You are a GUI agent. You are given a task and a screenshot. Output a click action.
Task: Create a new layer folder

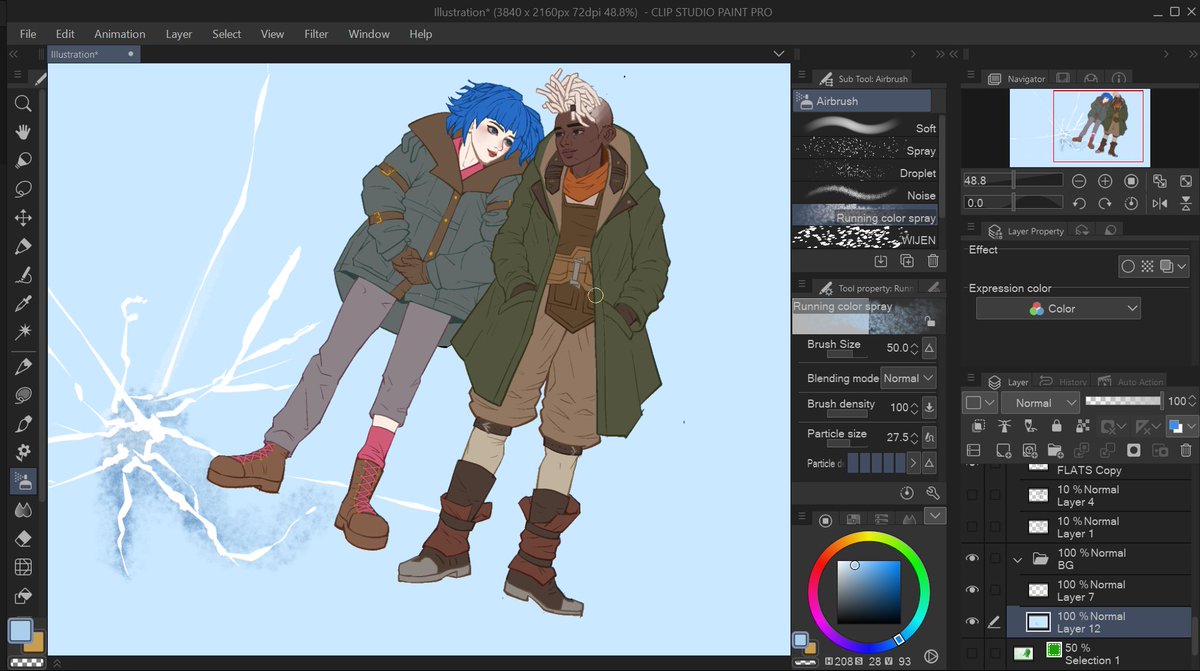1054,451
